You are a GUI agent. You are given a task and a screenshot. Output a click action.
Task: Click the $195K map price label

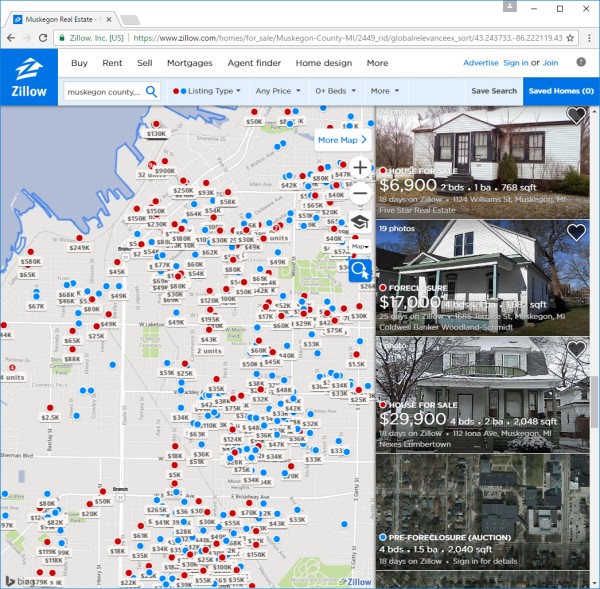[210, 319]
